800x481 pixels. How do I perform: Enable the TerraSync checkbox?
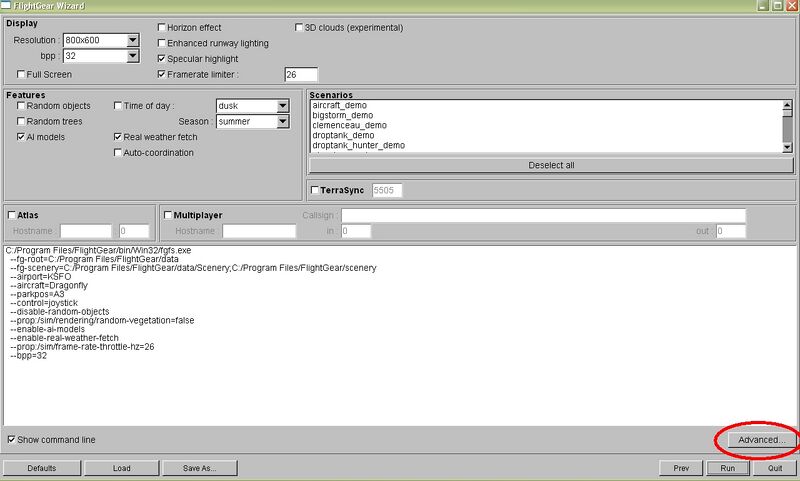(x=315, y=190)
